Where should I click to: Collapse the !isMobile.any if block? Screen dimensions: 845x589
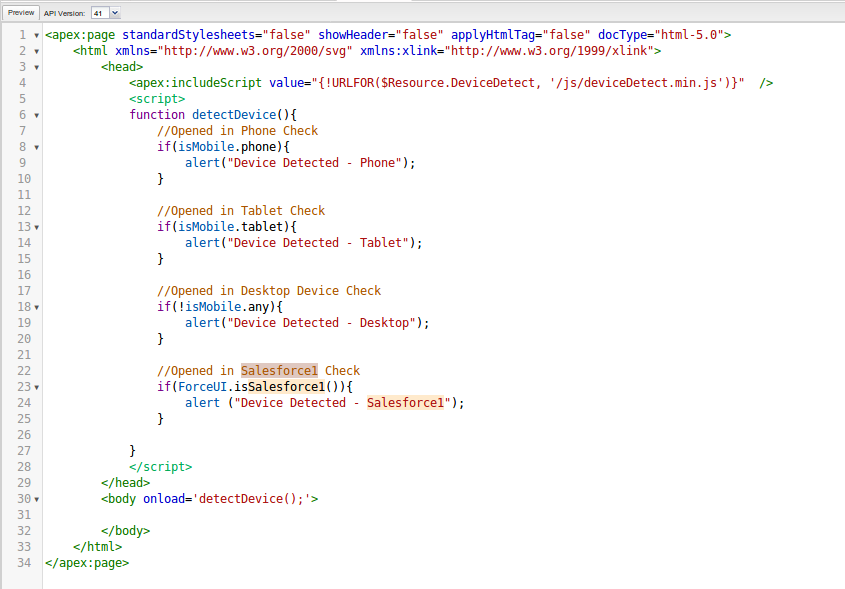pyautogui.click(x=37, y=307)
